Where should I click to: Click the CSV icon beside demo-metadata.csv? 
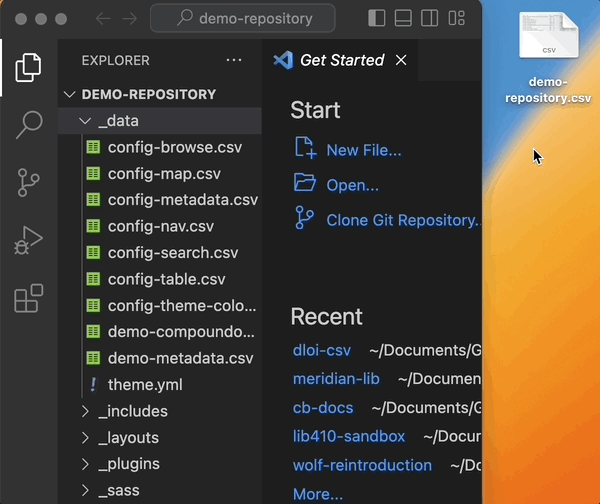tap(93, 358)
